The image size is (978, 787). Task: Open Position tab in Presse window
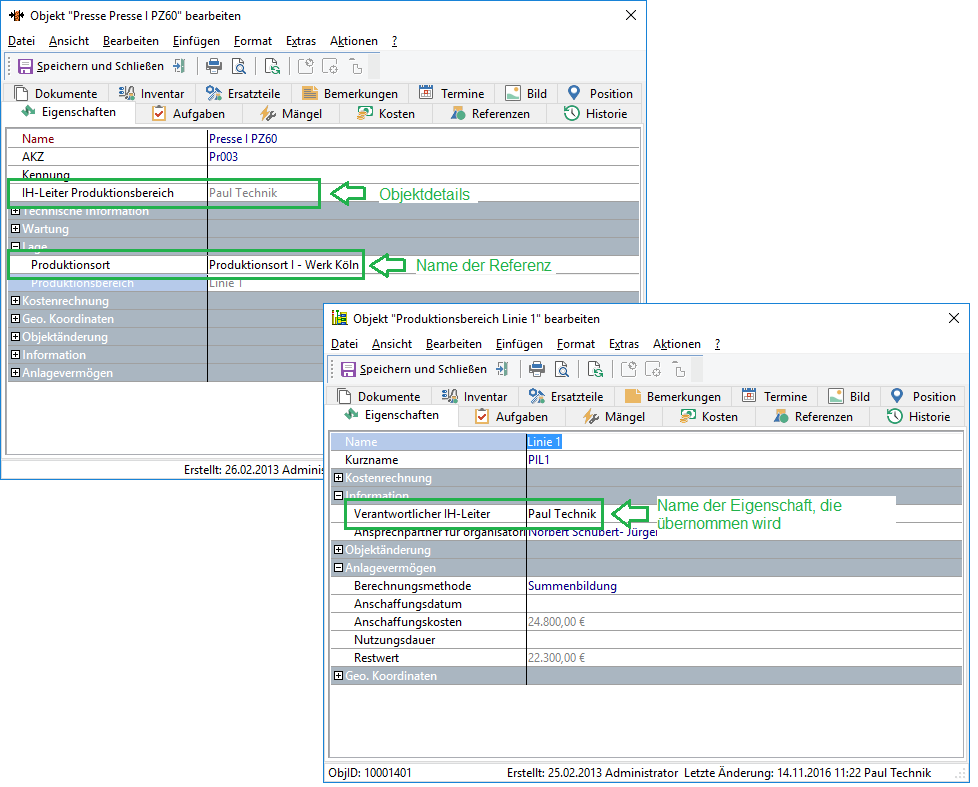click(x=600, y=94)
